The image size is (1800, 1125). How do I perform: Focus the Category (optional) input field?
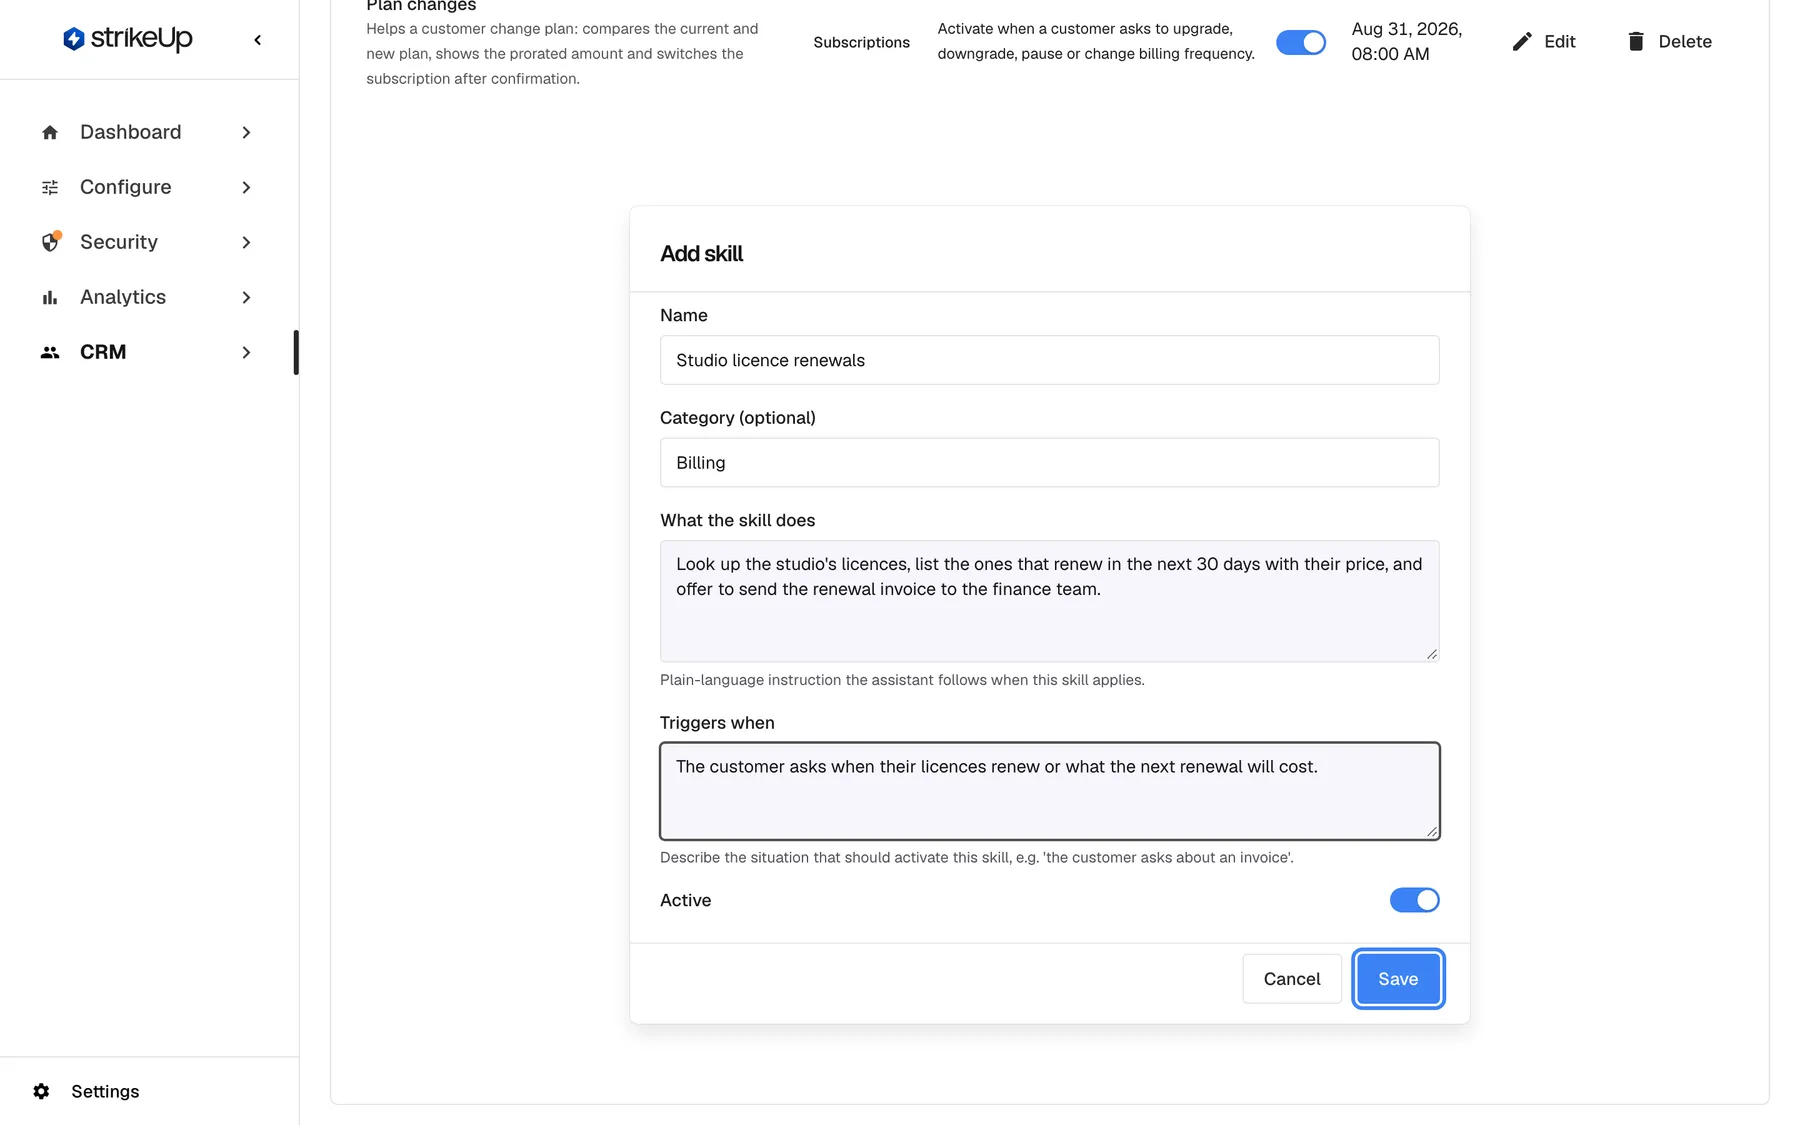(x=1050, y=462)
